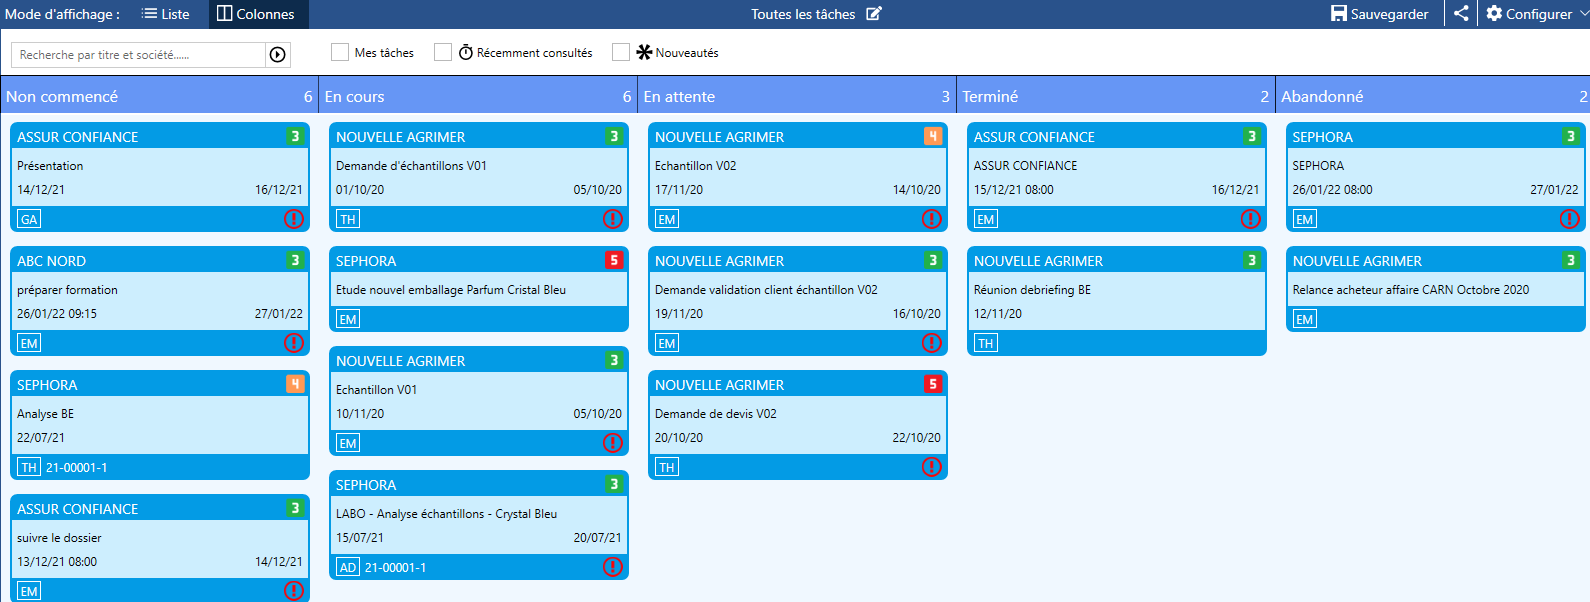Click priority 4 badge on Echantillon V02 card
The width and height of the screenshot is (1590, 602).
(933, 136)
